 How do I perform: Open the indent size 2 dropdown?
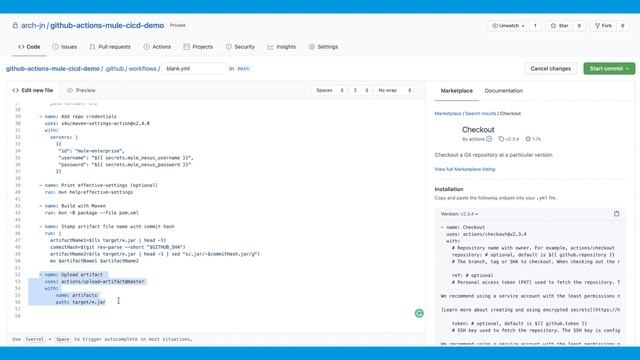360,90
